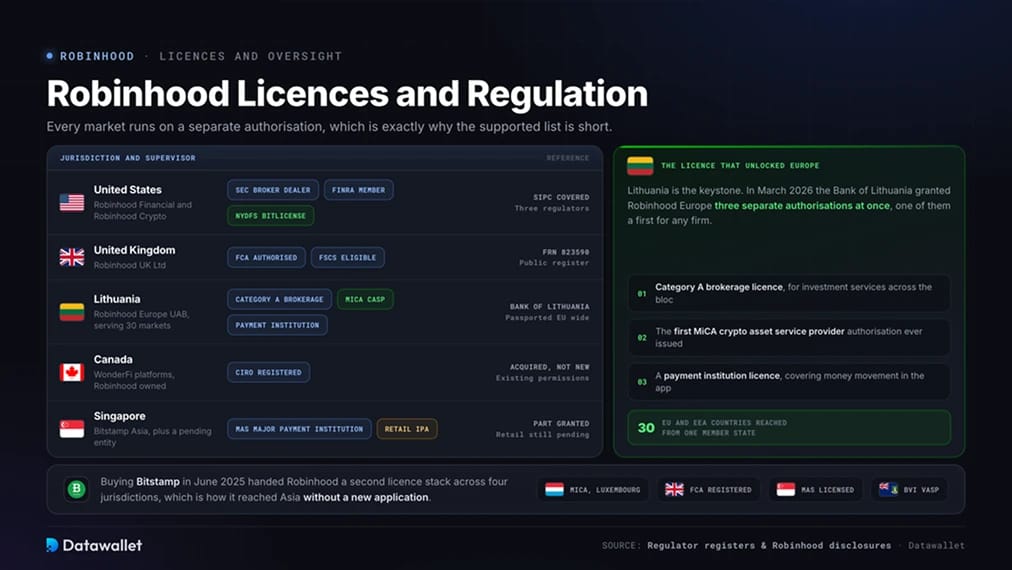
Task: Click the BVI VASP chip
Action: pyautogui.click(x=909, y=489)
